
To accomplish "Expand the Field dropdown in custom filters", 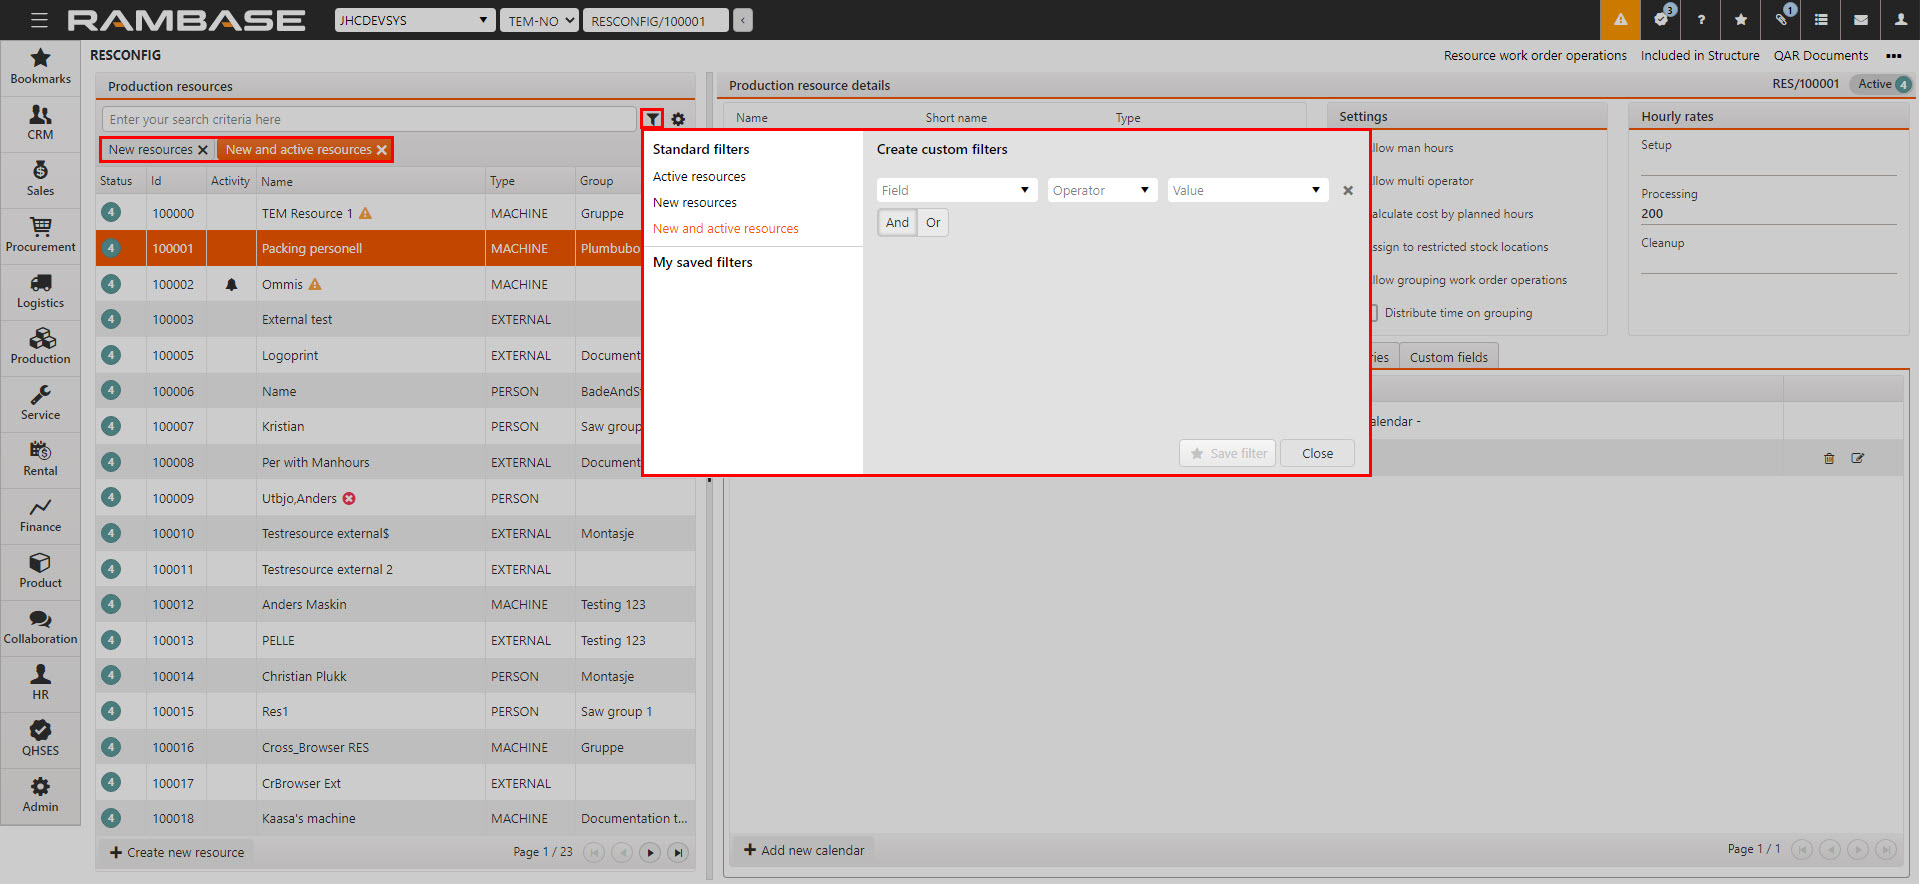I will tap(956, 190).
